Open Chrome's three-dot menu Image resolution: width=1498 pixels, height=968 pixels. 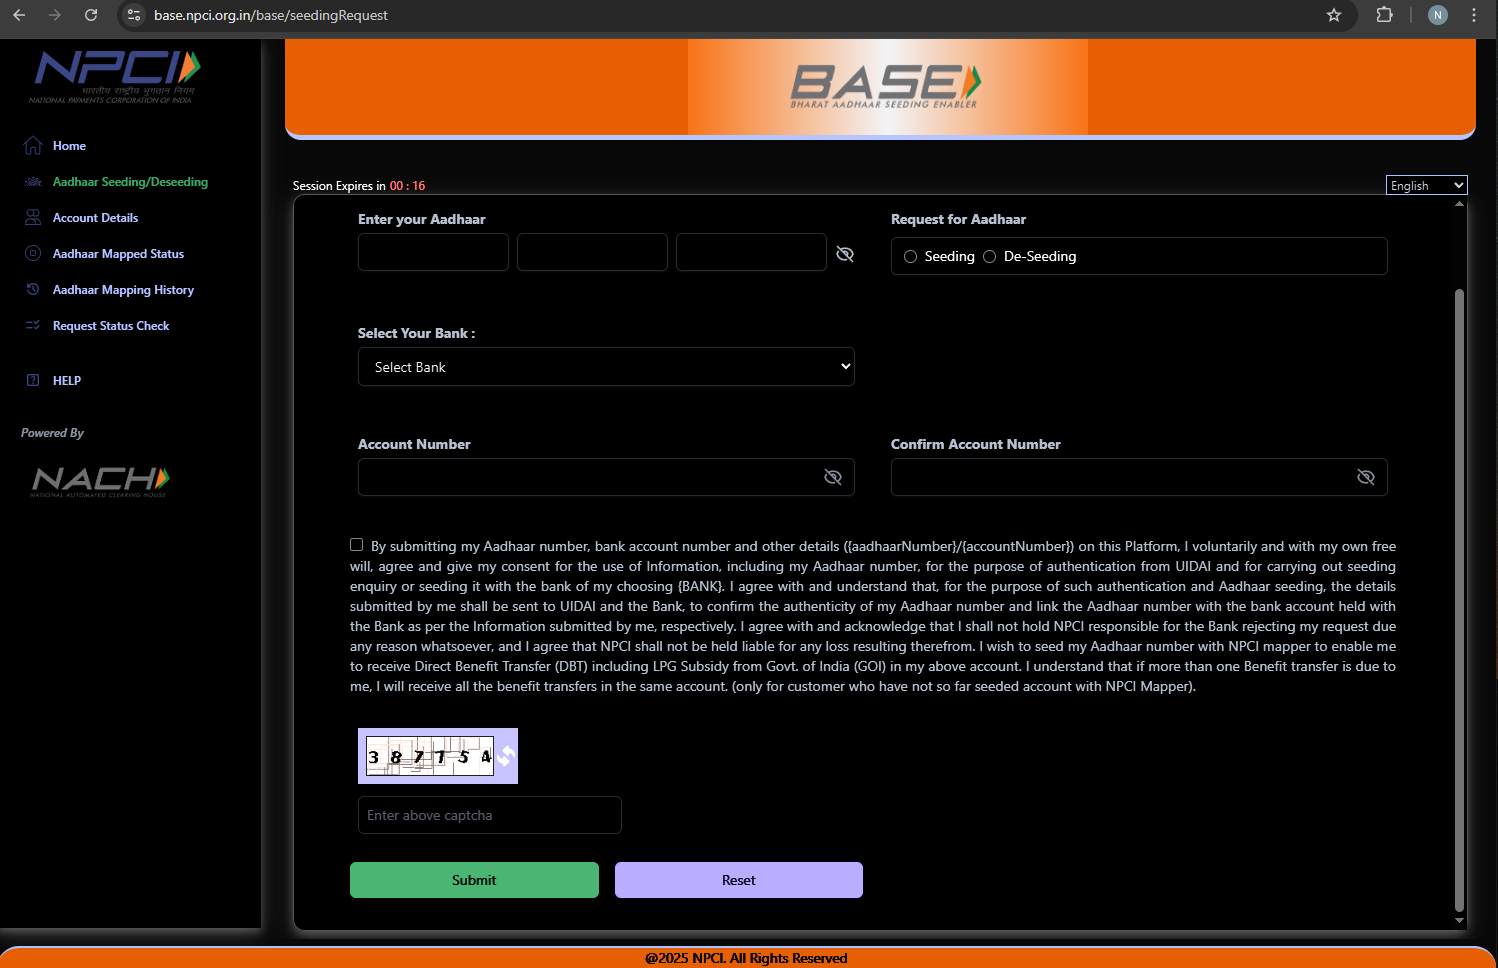pos(1474,15)
